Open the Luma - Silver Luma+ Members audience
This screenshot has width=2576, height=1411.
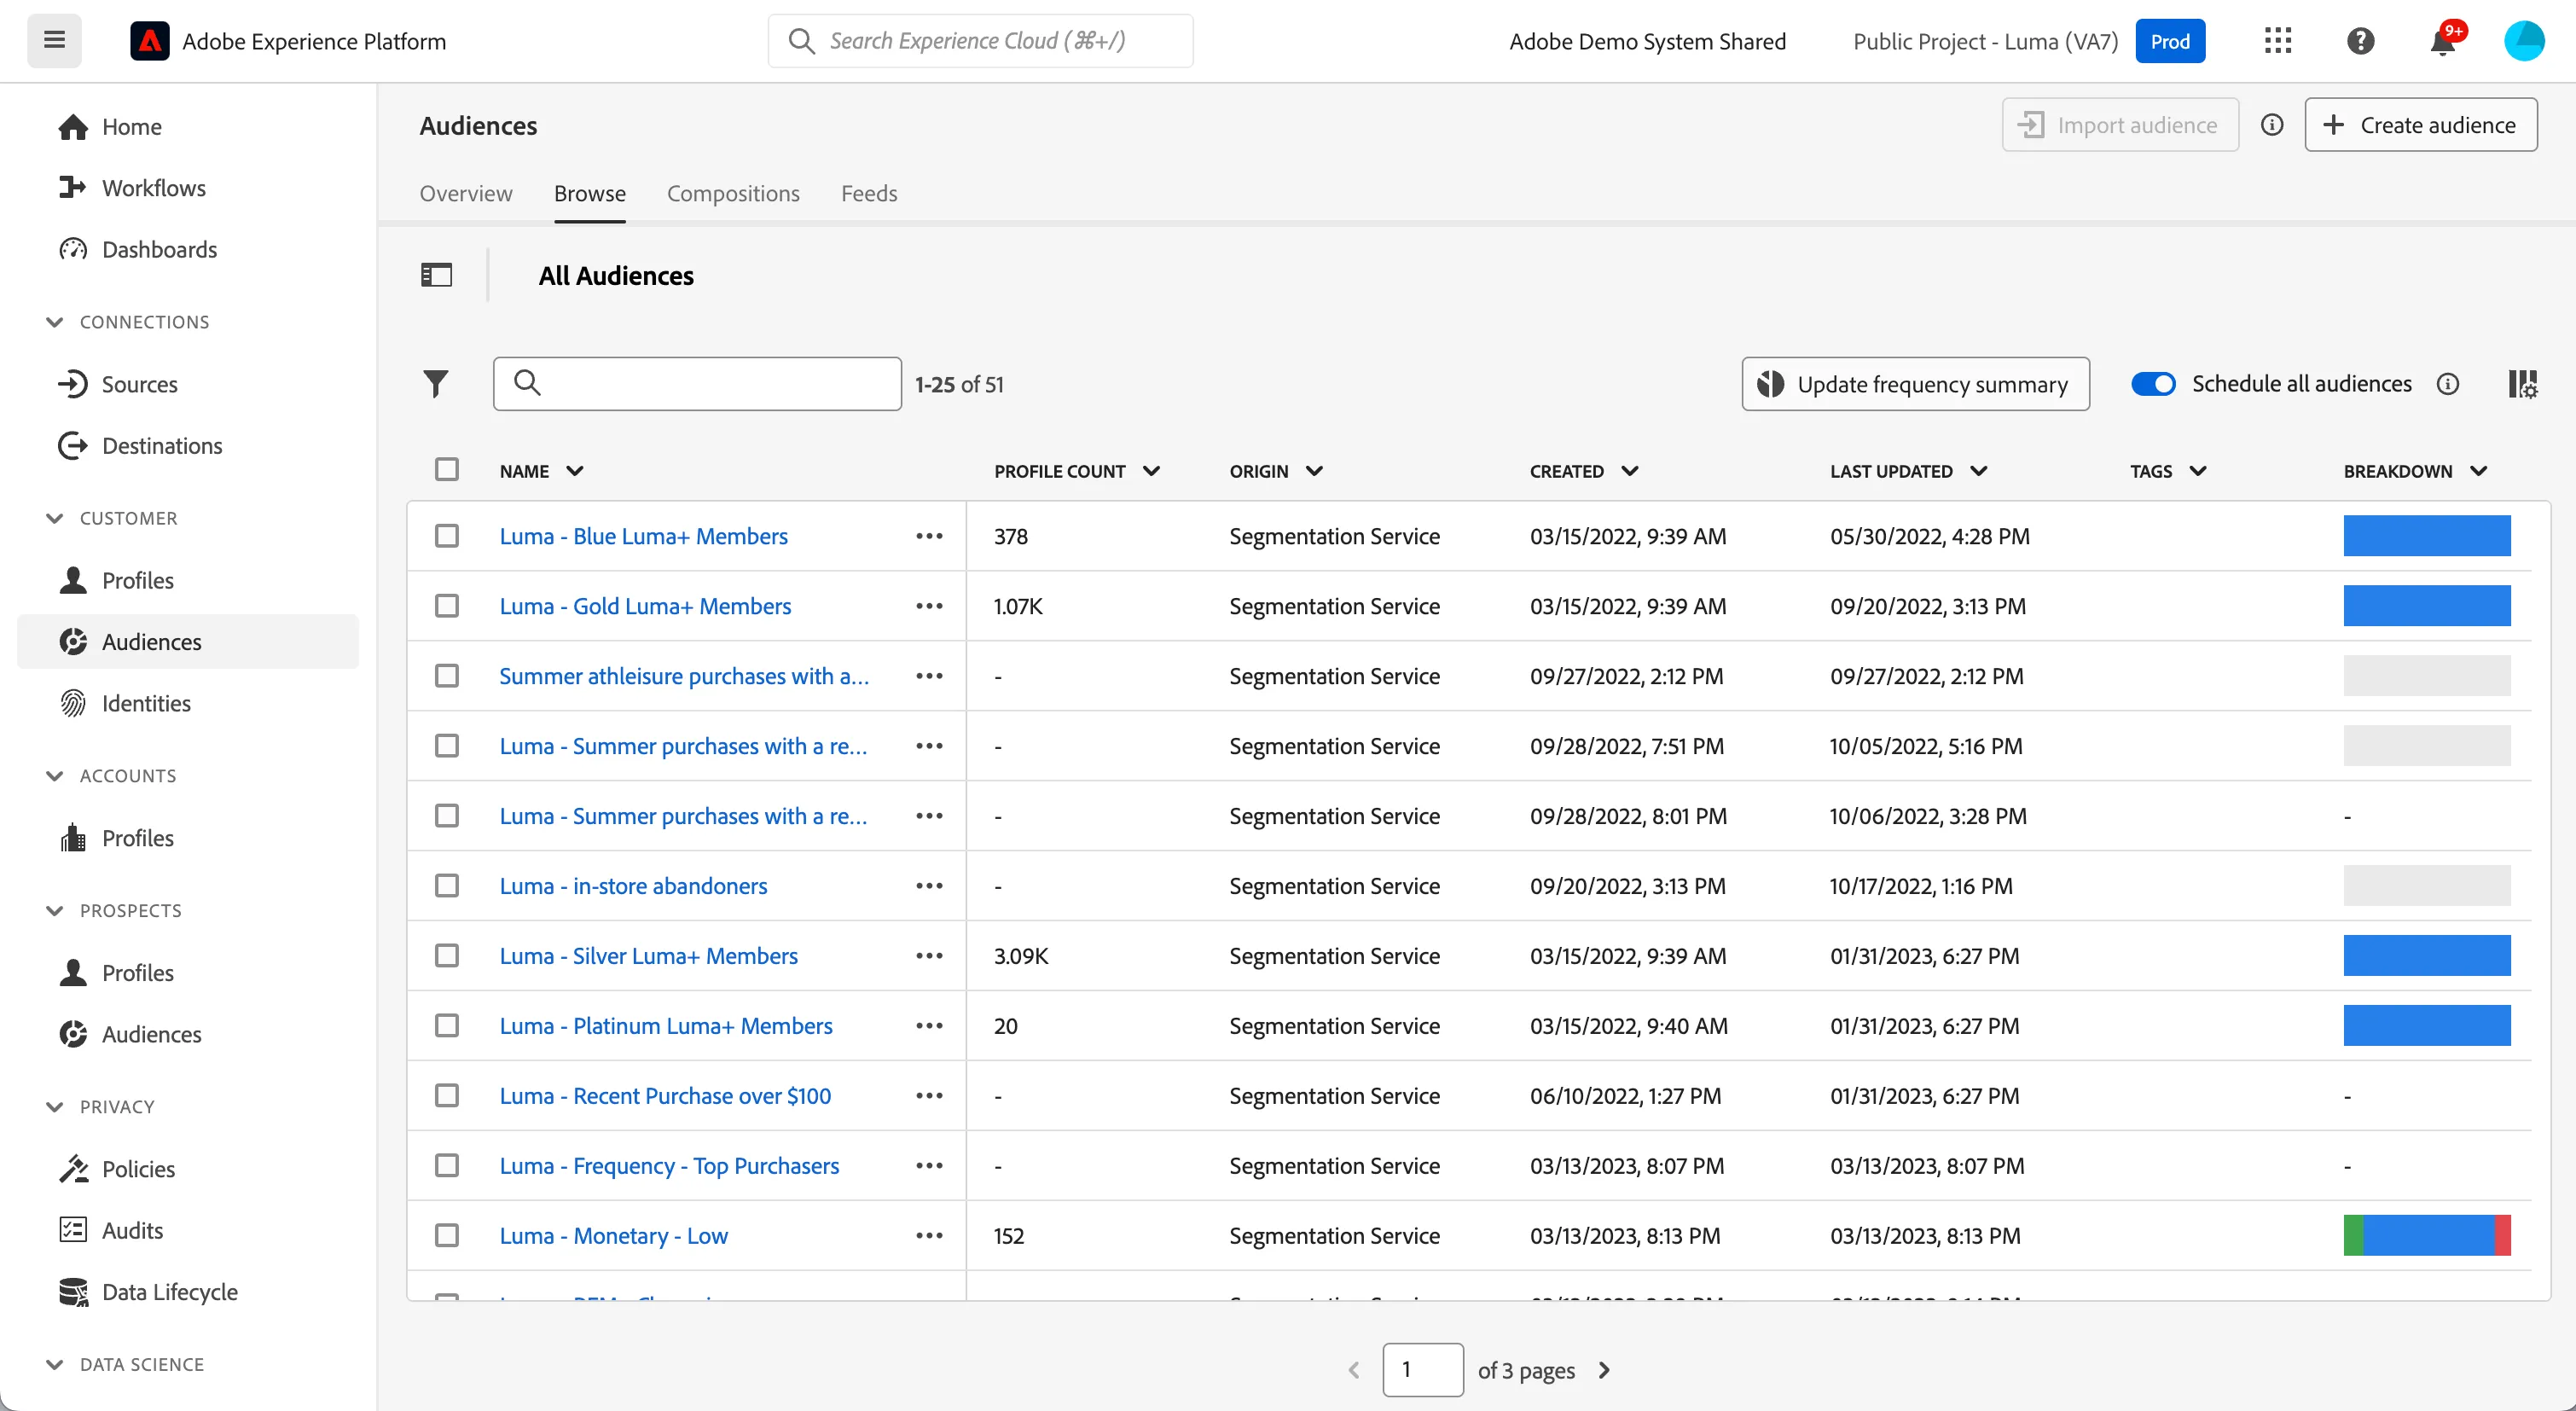tap(649, 956)
